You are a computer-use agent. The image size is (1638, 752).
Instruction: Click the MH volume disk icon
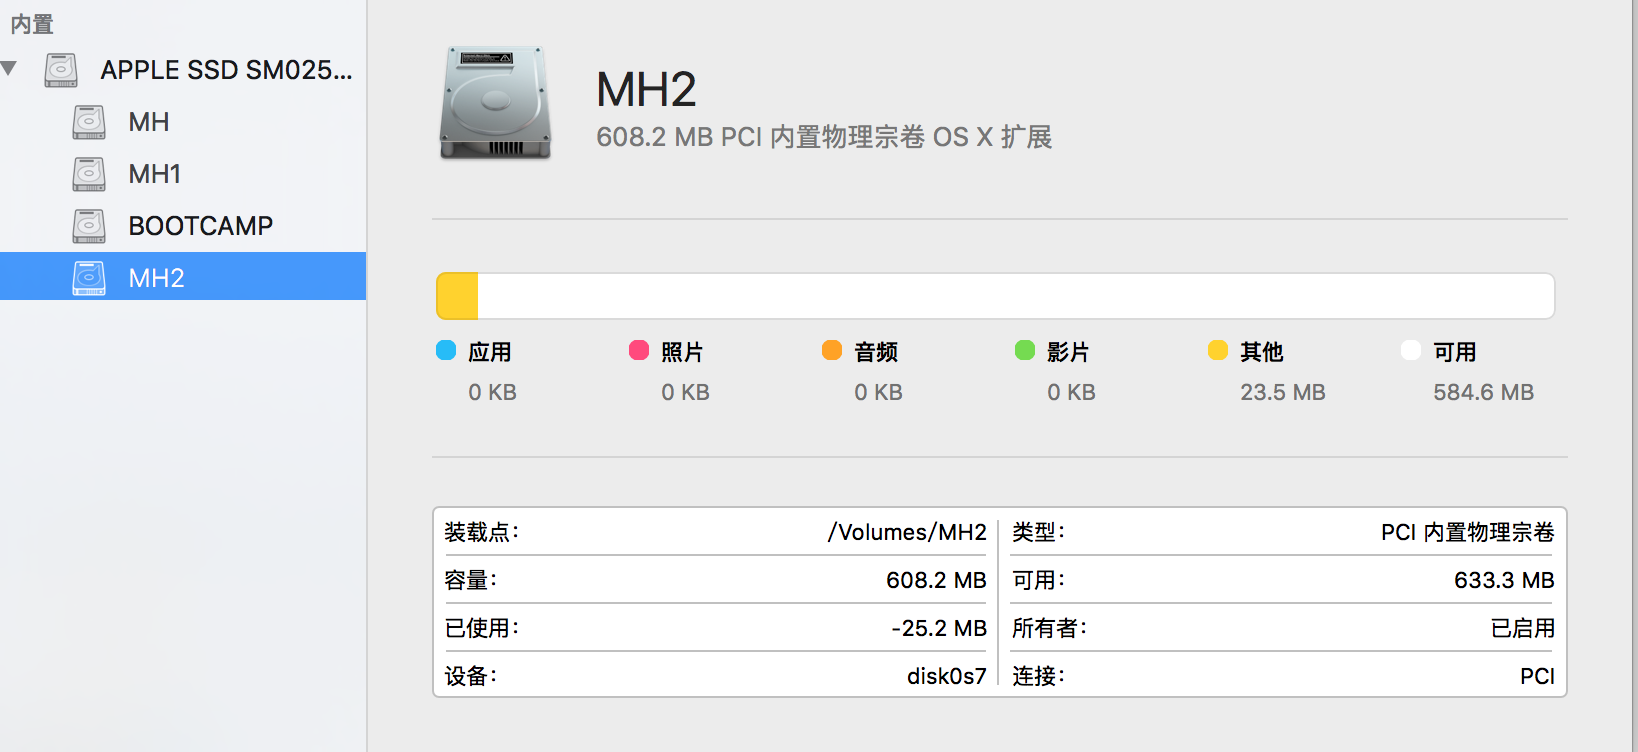pos(89,122)
